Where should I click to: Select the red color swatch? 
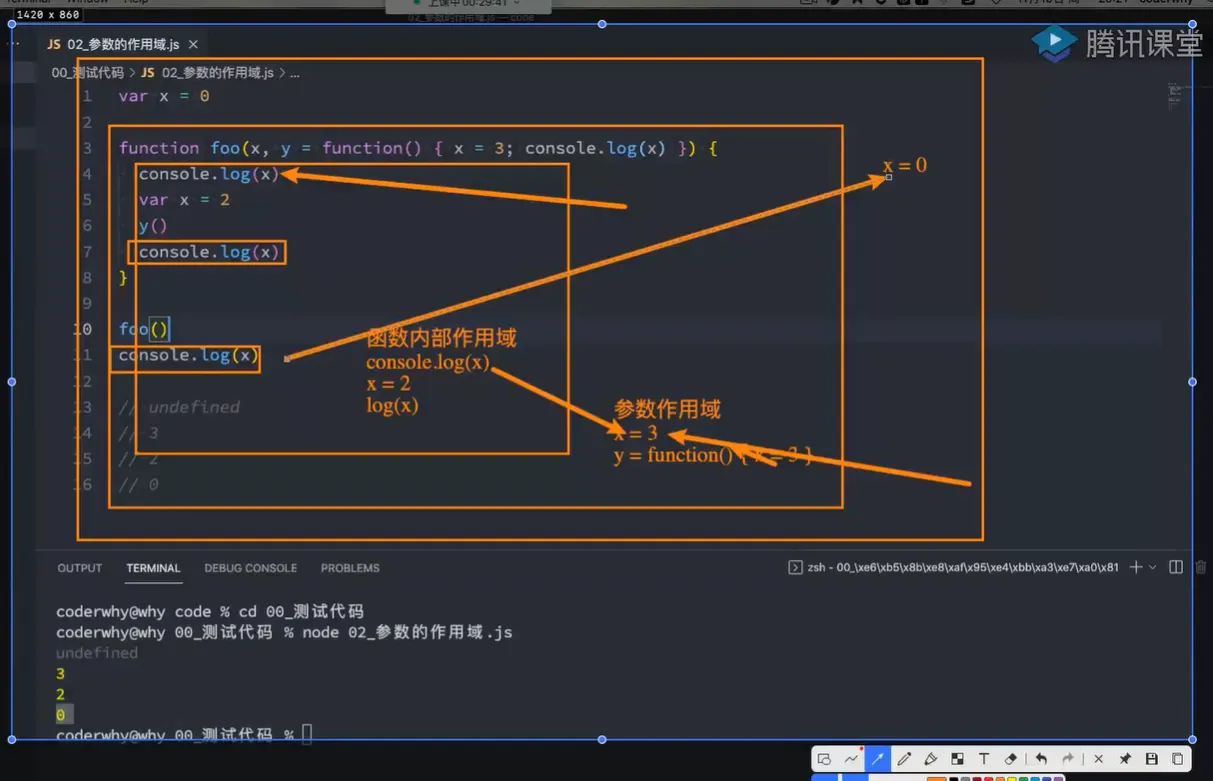point(988,778)
